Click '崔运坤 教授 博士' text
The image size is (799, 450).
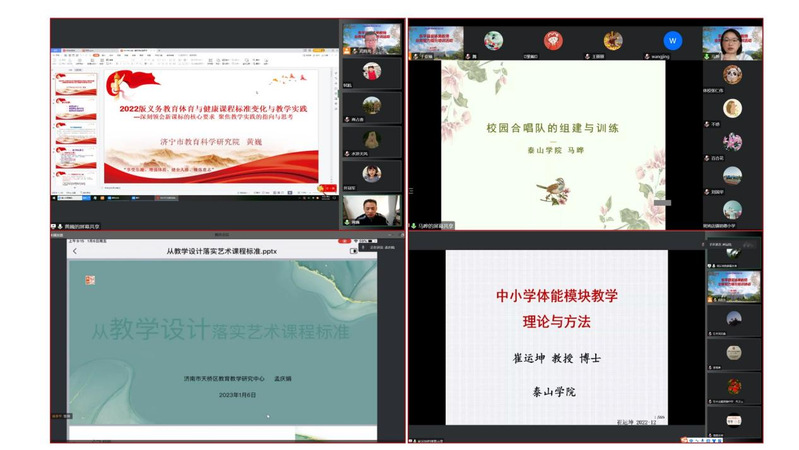556,358
